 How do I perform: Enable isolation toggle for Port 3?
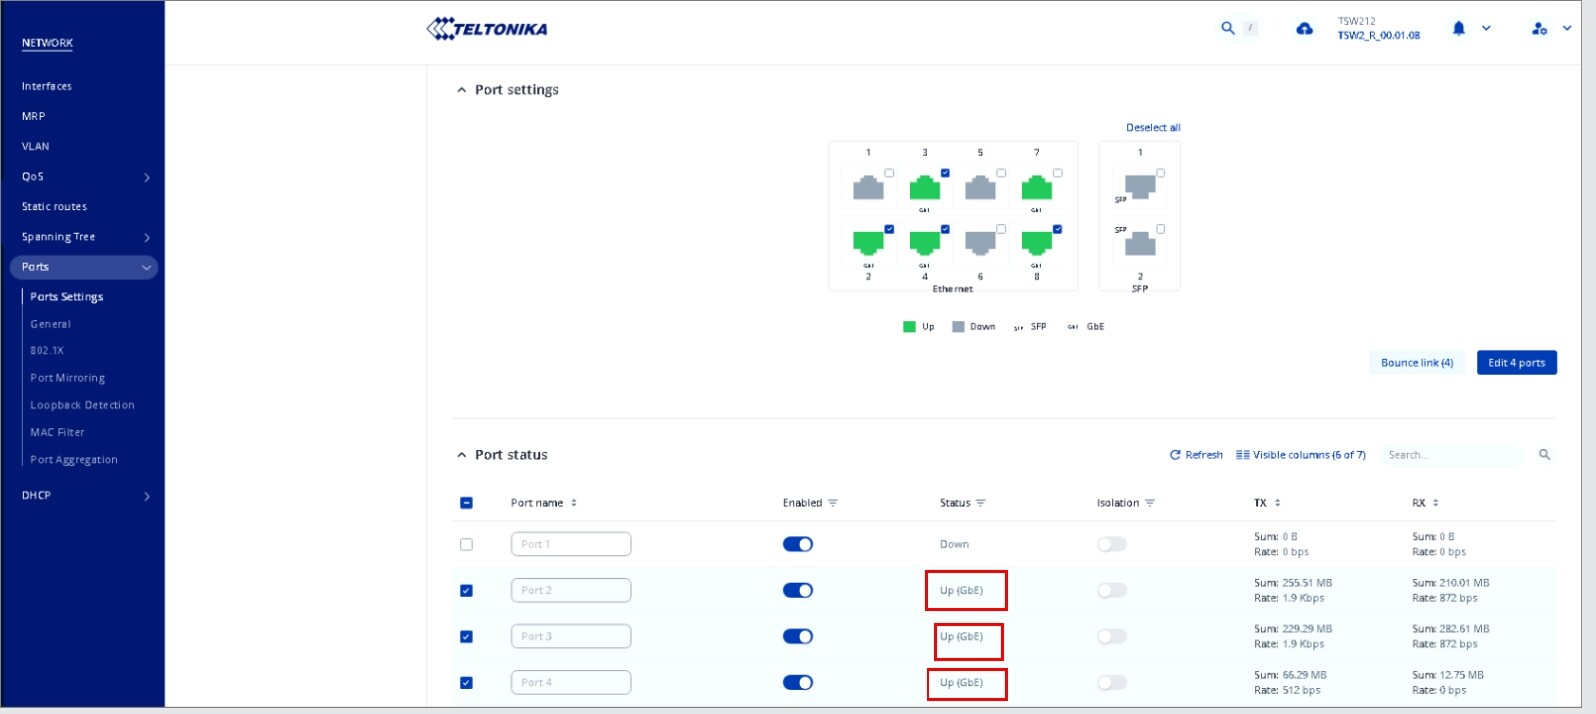[x=1111, y=636]
